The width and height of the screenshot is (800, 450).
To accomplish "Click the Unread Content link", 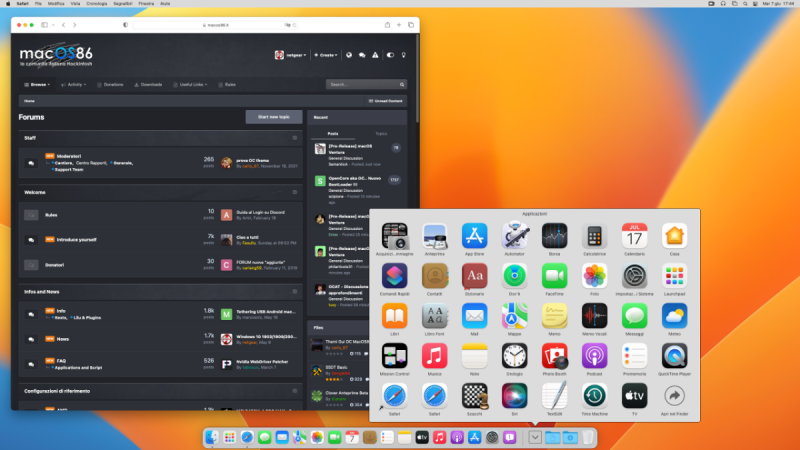I will (386, 101).
